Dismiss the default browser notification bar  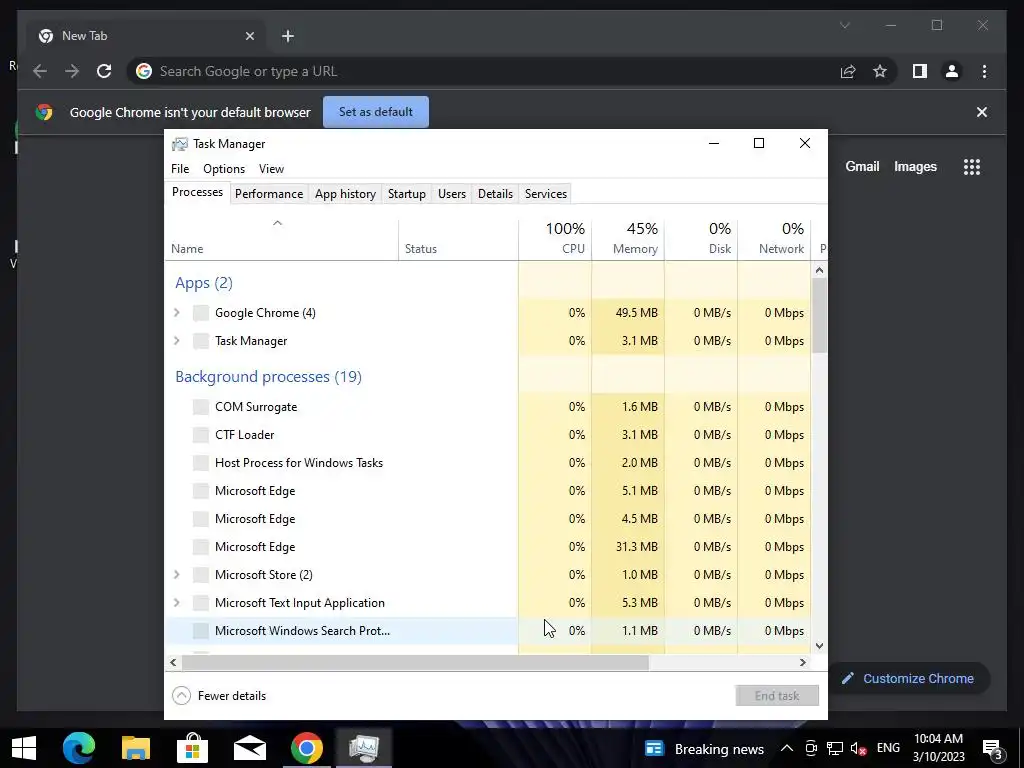click(982, 112)
